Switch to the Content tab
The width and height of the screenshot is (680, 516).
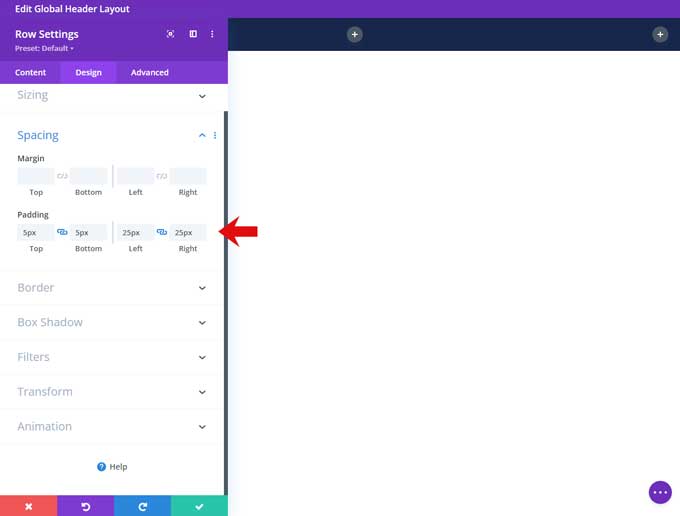30,72
